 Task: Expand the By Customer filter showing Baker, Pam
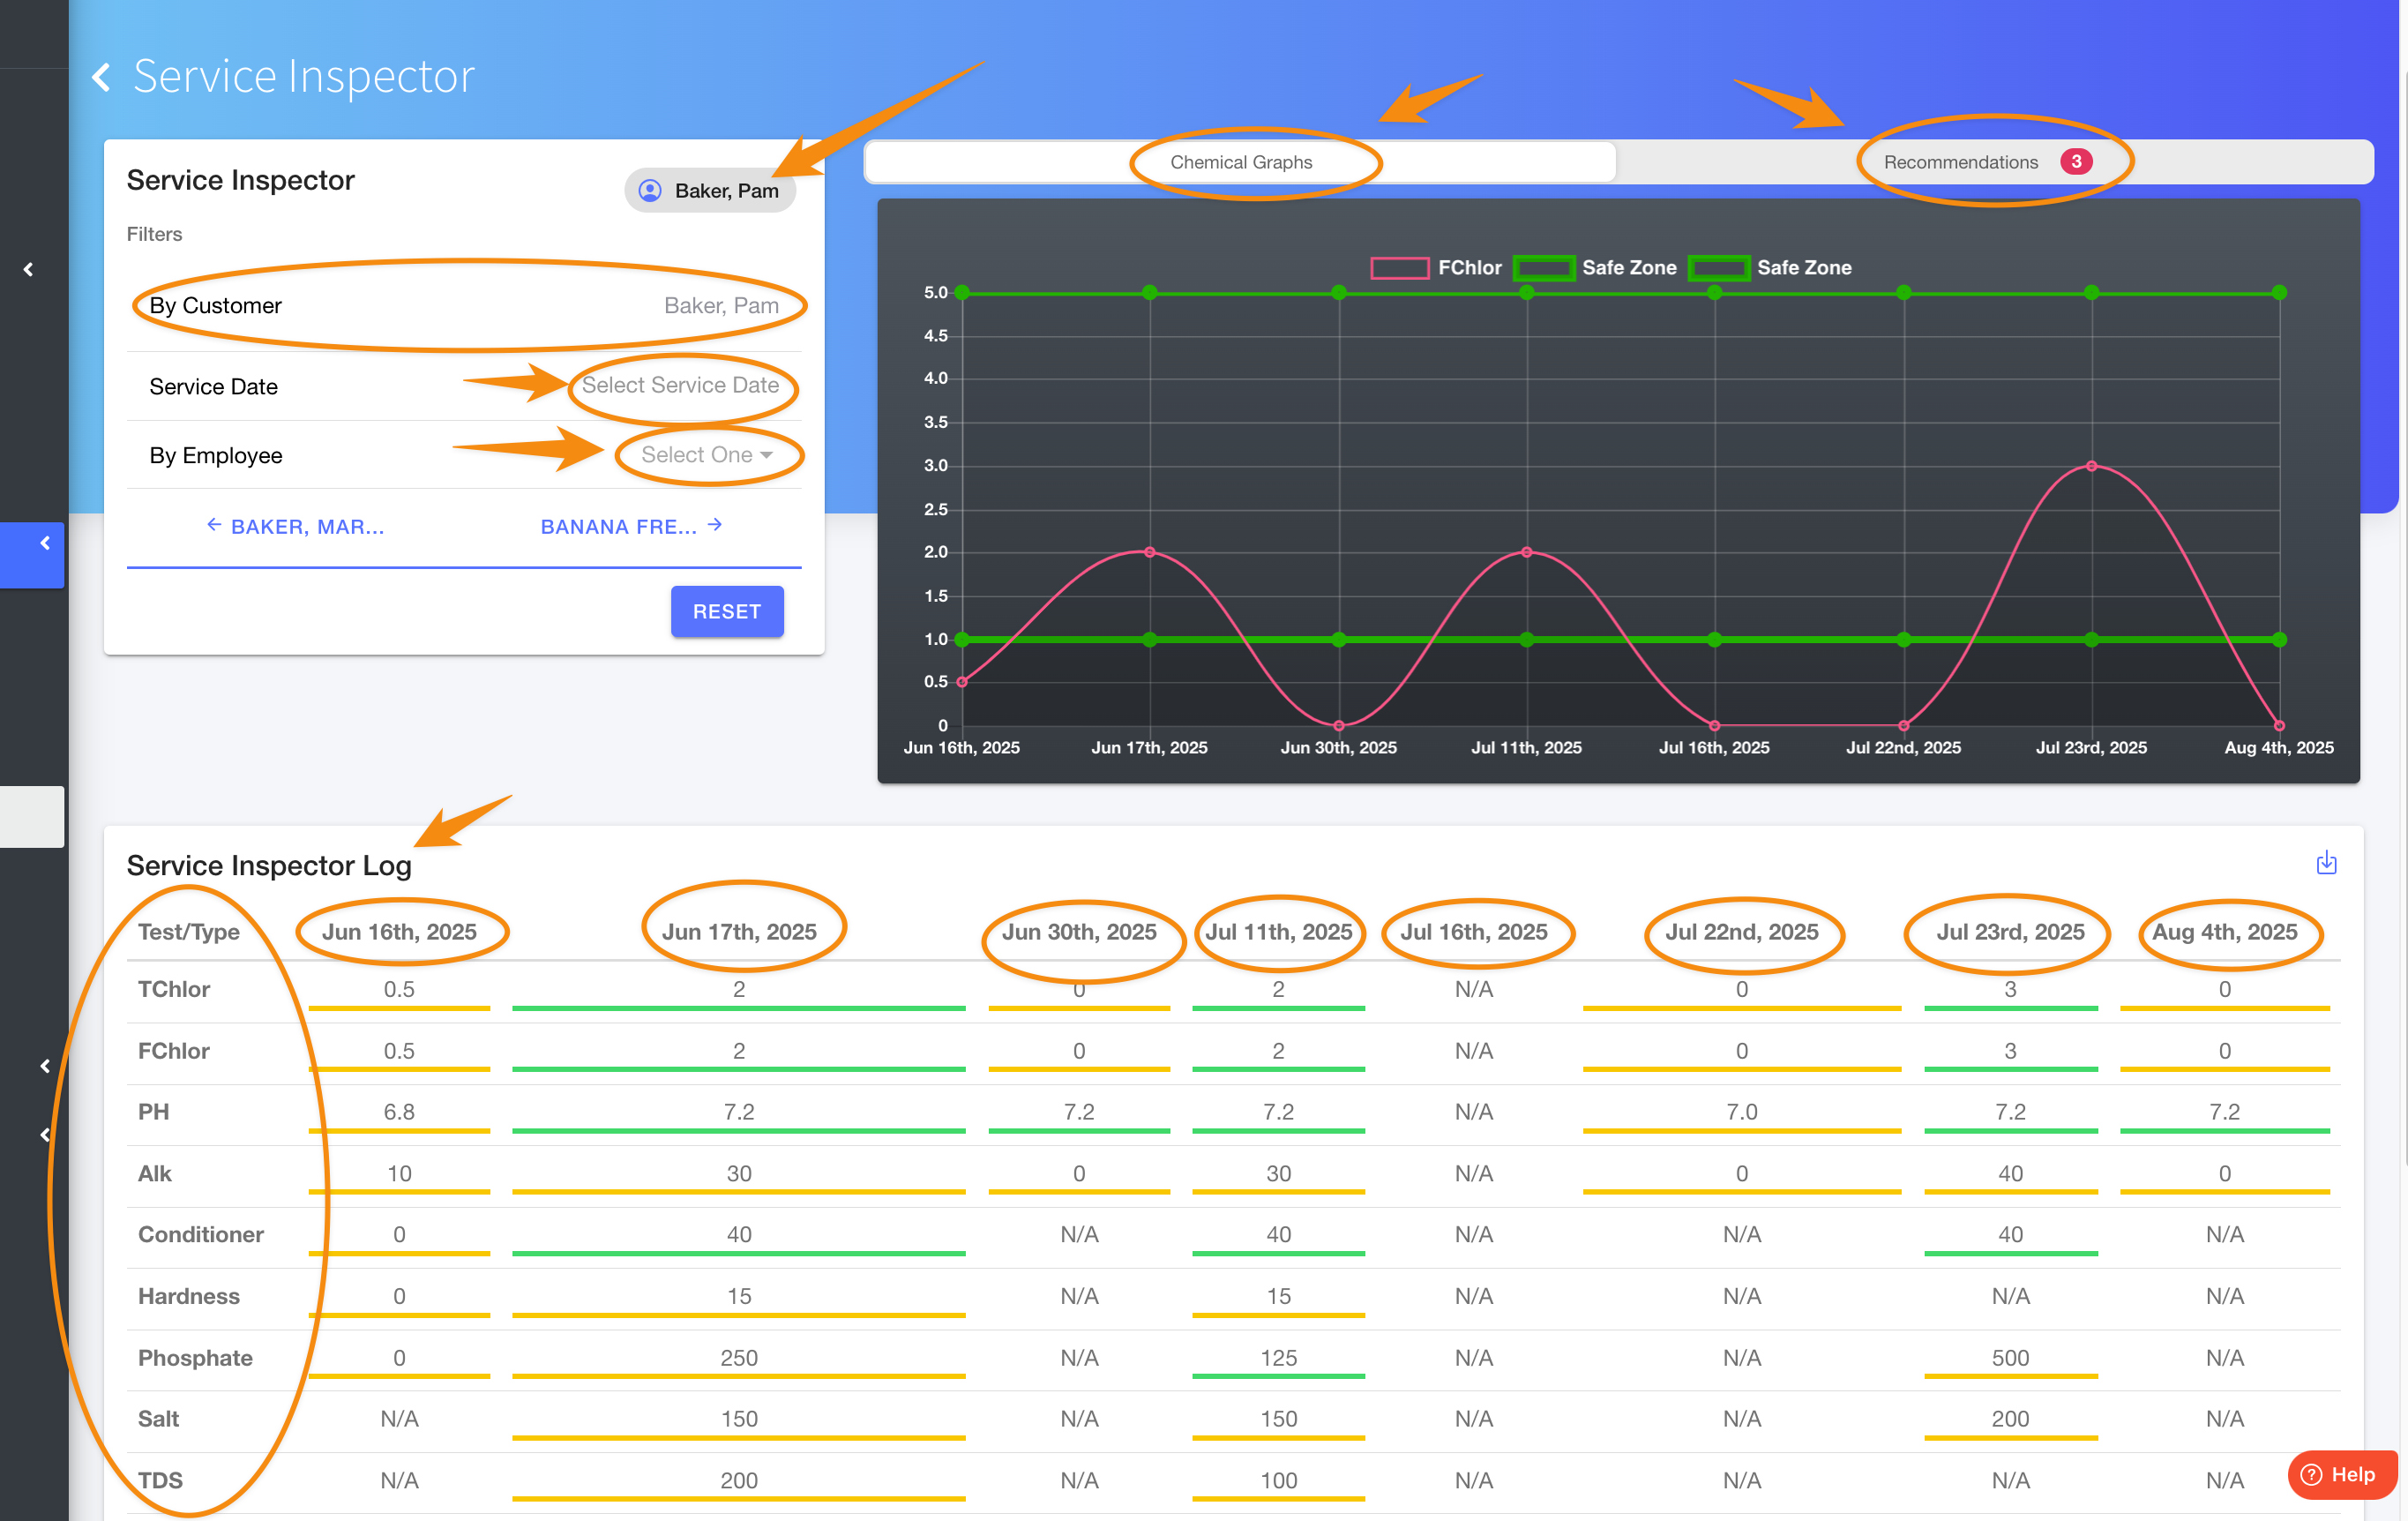pyautogui.click(x=464, y=306)
